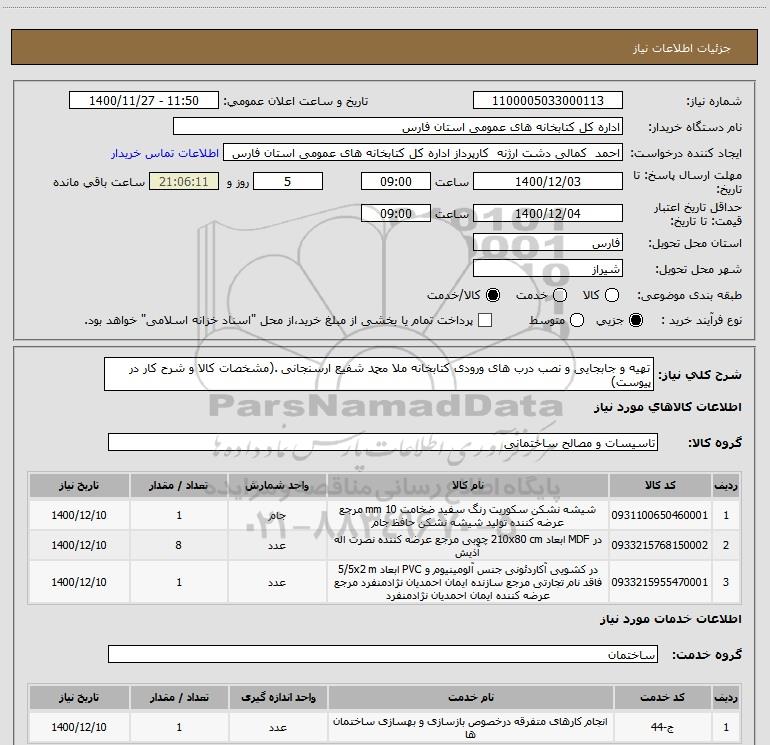Click the price validity time 09:00 field

click(396, 213)
